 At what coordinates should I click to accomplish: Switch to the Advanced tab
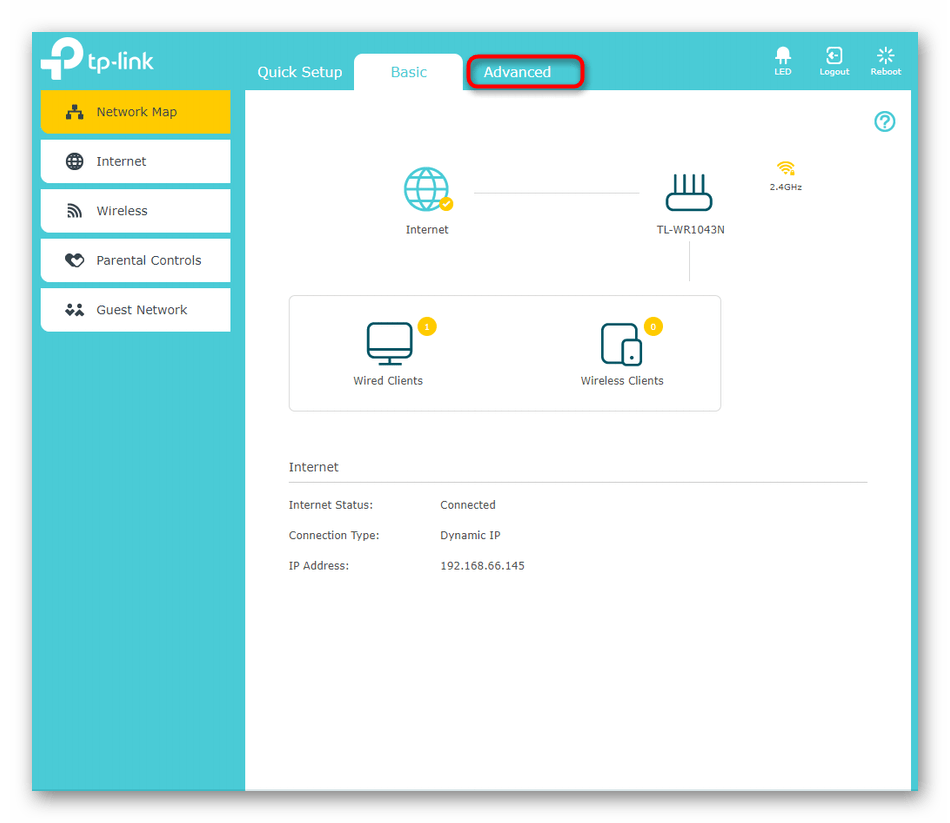517,72
